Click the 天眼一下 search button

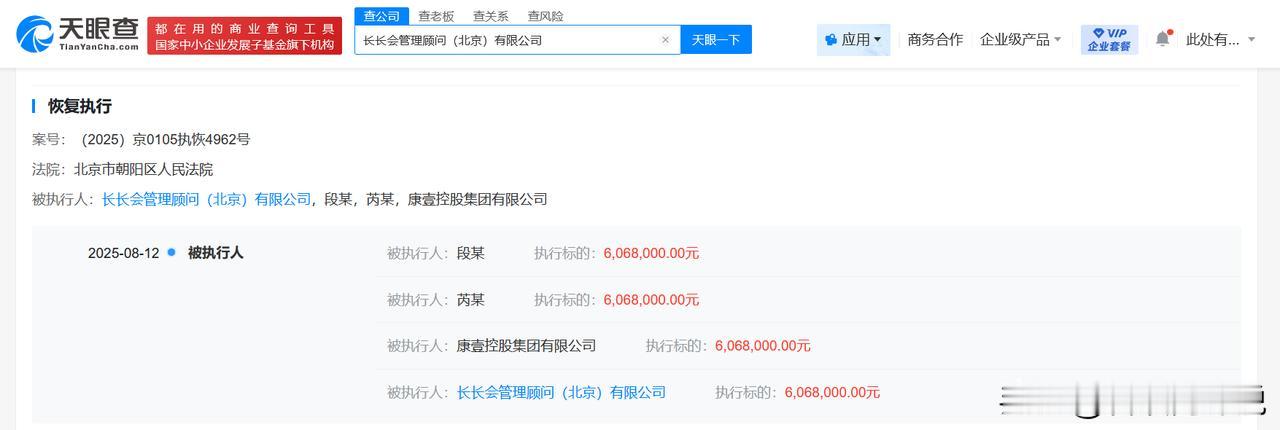pyautogui.click(x=716, y=40)
